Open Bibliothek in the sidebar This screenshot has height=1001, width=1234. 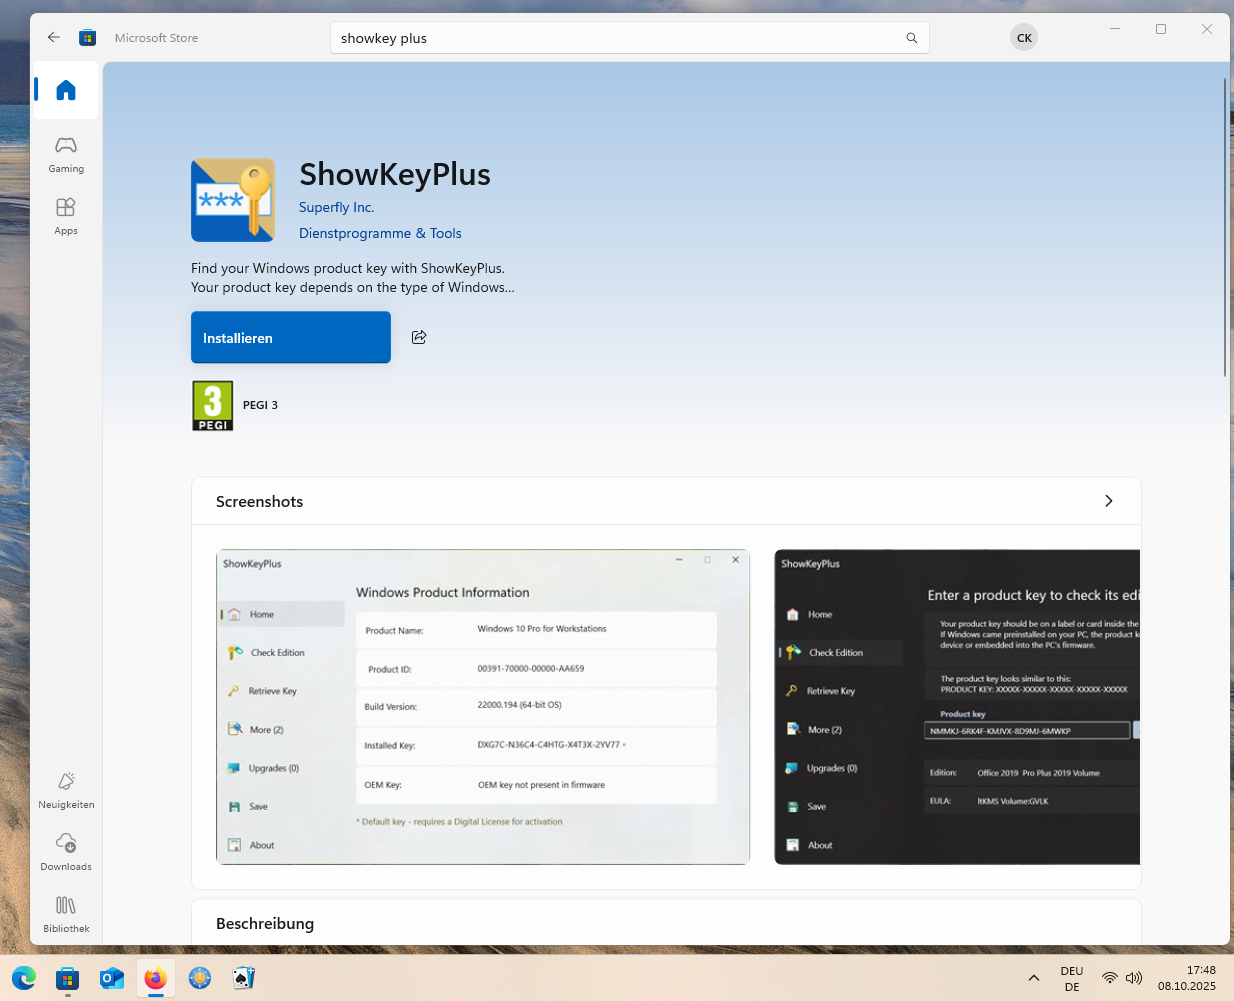(x=66, y=914)
